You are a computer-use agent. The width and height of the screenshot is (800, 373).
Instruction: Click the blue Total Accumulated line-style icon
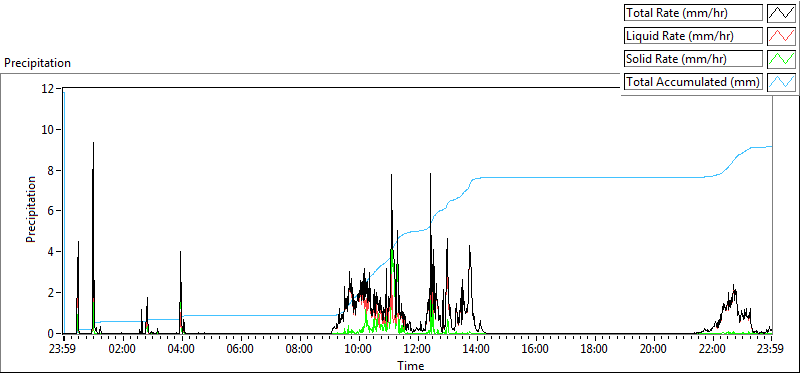tap(782, 81)
